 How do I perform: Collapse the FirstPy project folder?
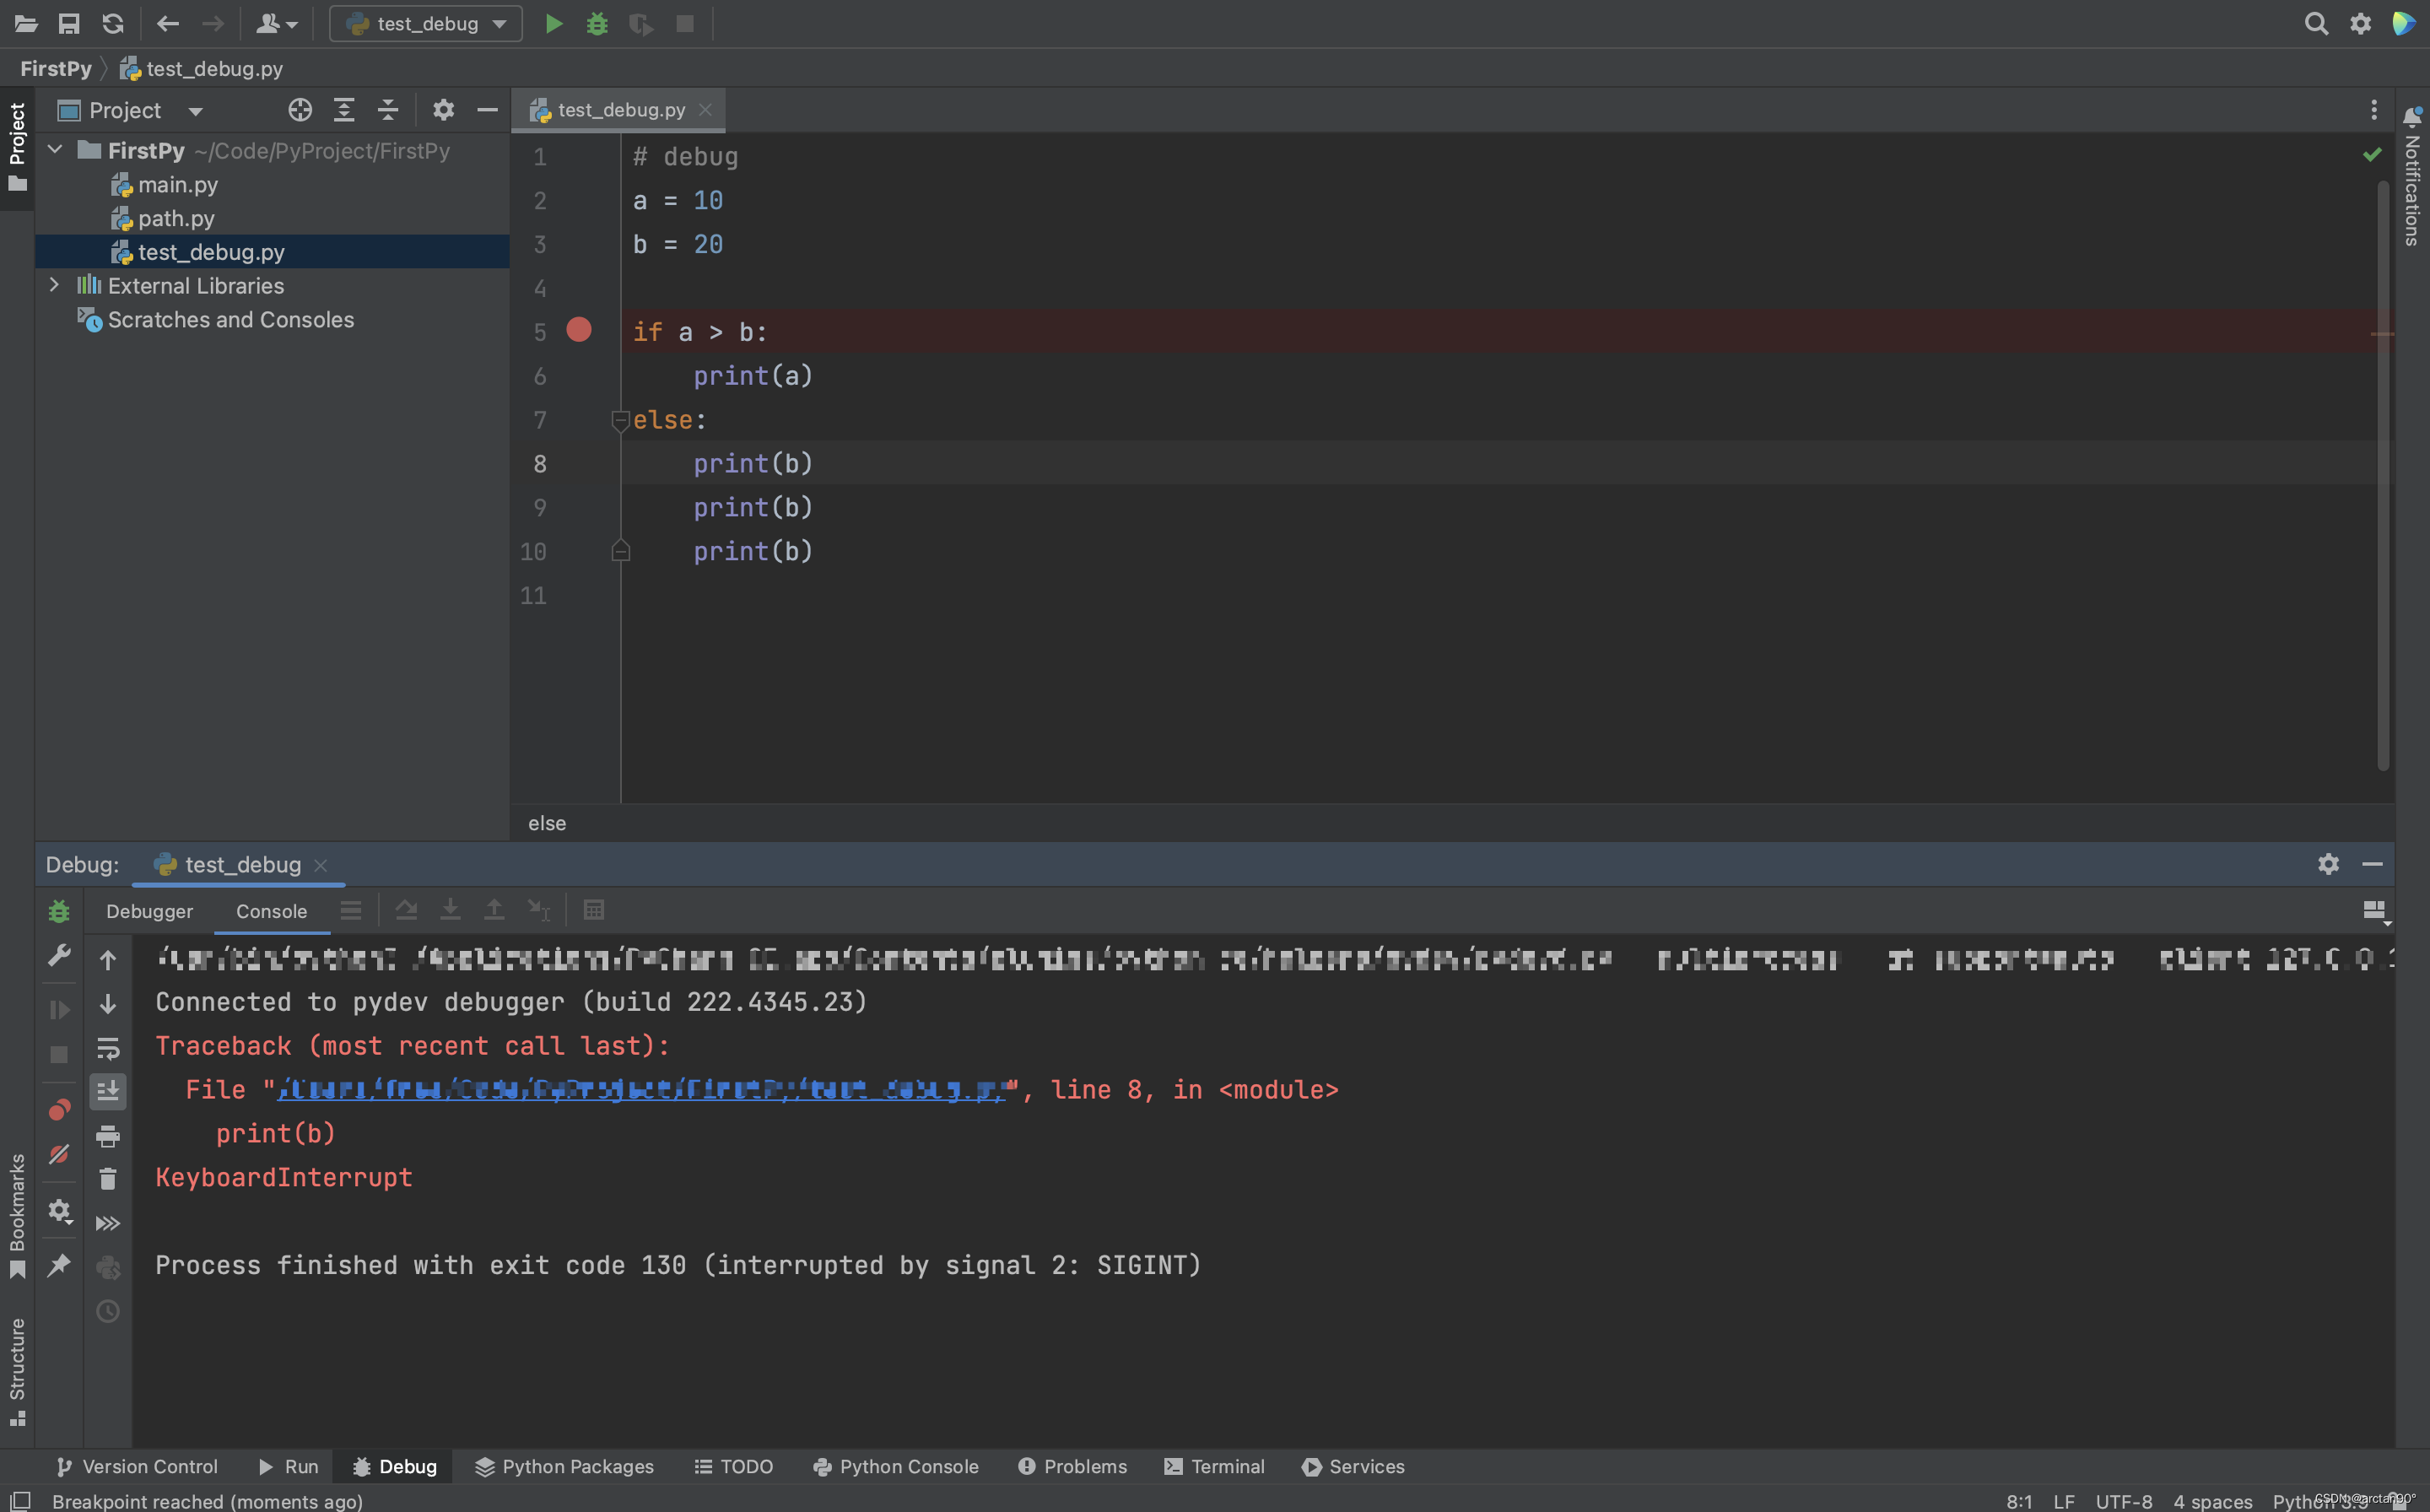pos(55,150)
